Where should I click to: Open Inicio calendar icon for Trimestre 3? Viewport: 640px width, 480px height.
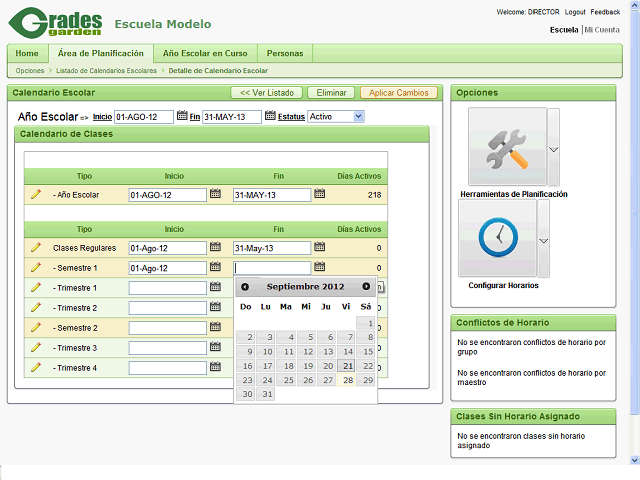pyautogui.click(x=215, y=347)
